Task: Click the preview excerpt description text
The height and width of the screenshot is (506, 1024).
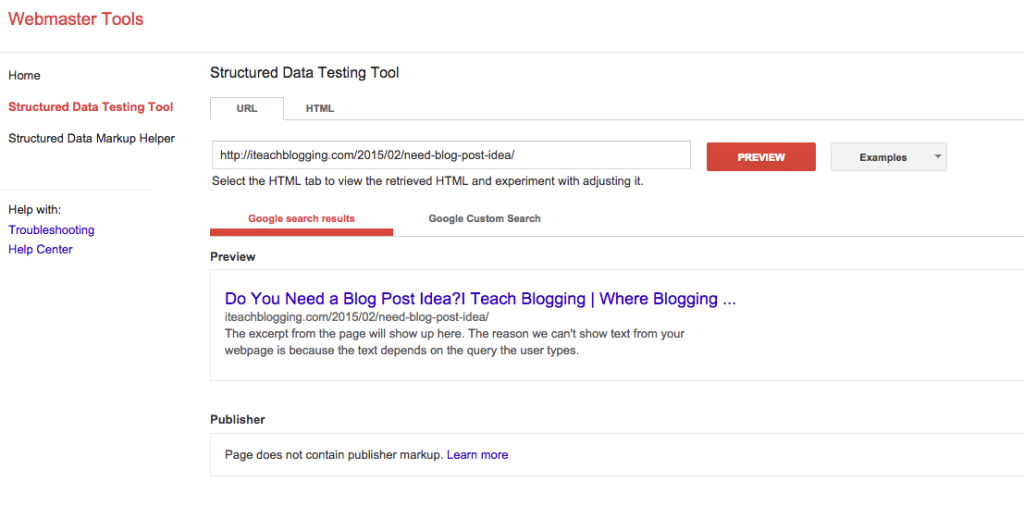Action: [455, 342]
